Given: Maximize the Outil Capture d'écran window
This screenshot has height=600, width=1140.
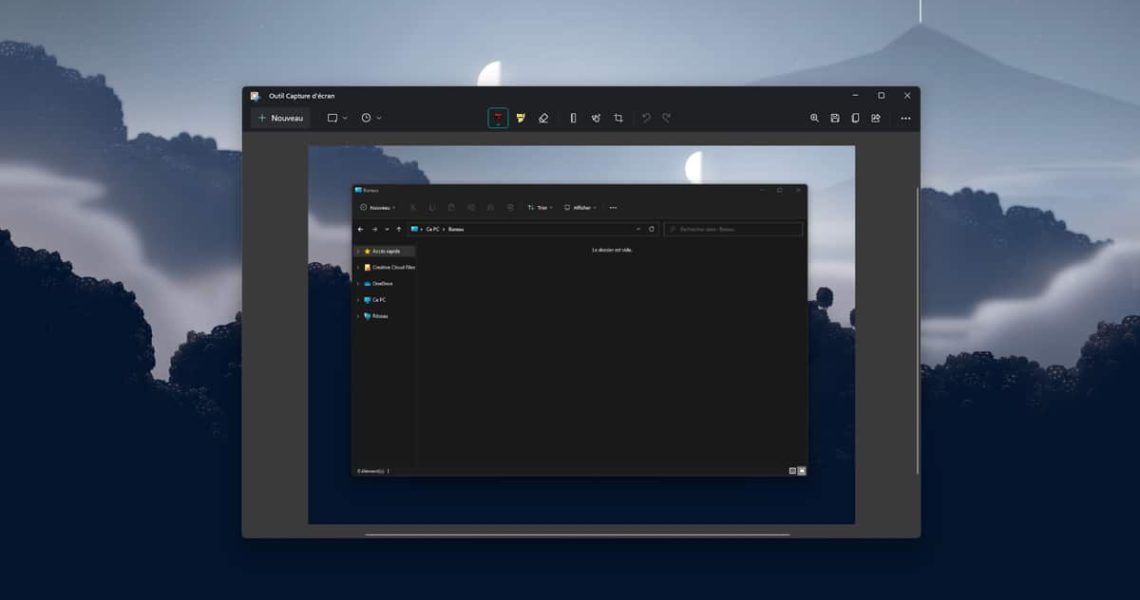Looking at the screenshot, I should [x=881, y=96].
